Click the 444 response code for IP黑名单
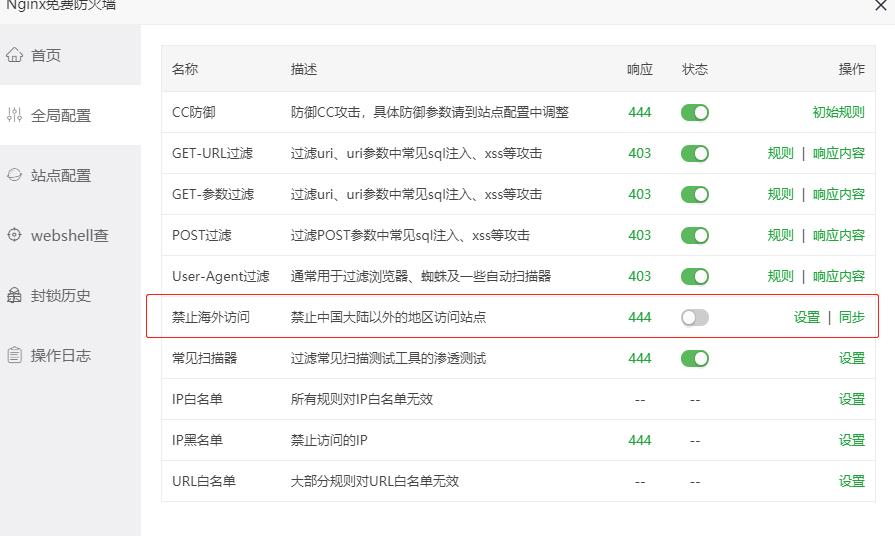The height and width of the screenshot is (536, 895). [639, 440]
